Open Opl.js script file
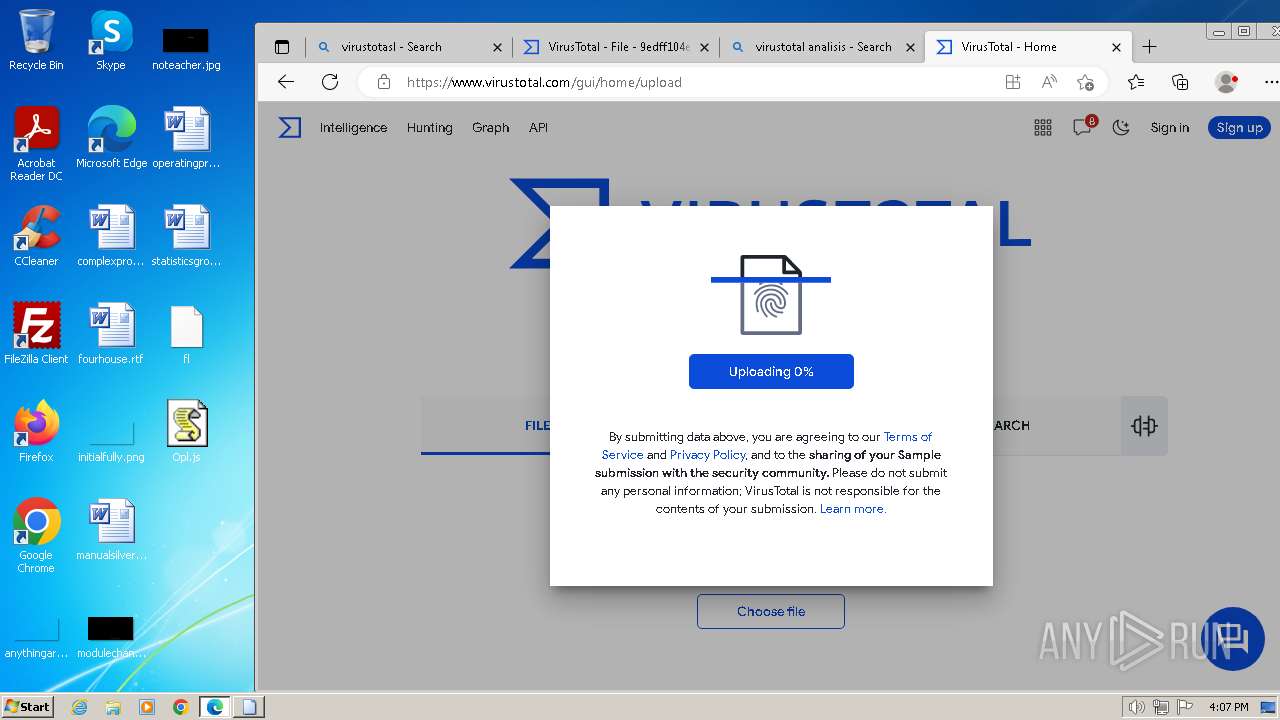Viewport: 1280px width, 720px height. pos(186,432)
